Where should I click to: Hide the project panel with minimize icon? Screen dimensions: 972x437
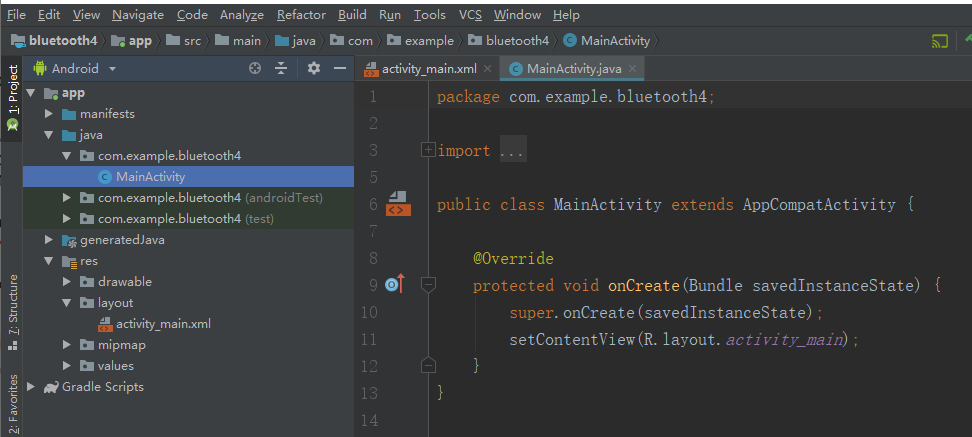tap(340, 68)
